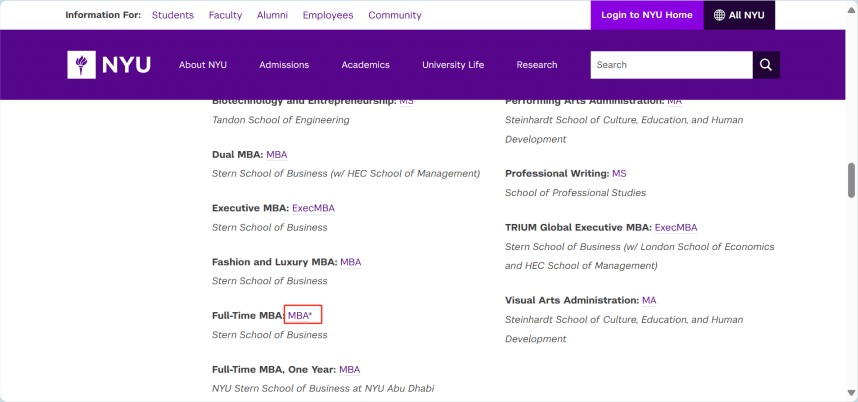Open the Alumni information link

pos(272,15)
